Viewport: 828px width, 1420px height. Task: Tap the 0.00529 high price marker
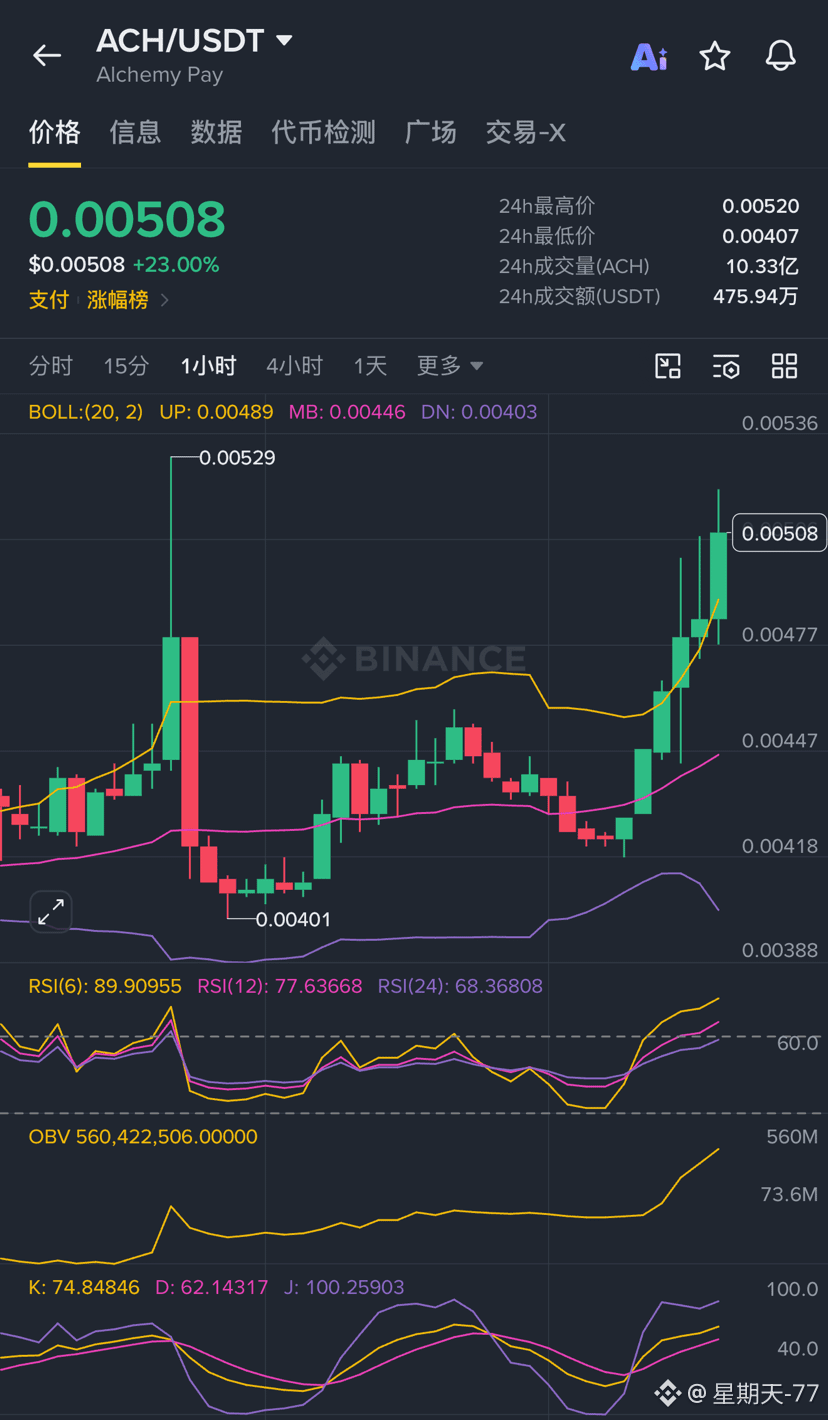(x=237, y=458)
